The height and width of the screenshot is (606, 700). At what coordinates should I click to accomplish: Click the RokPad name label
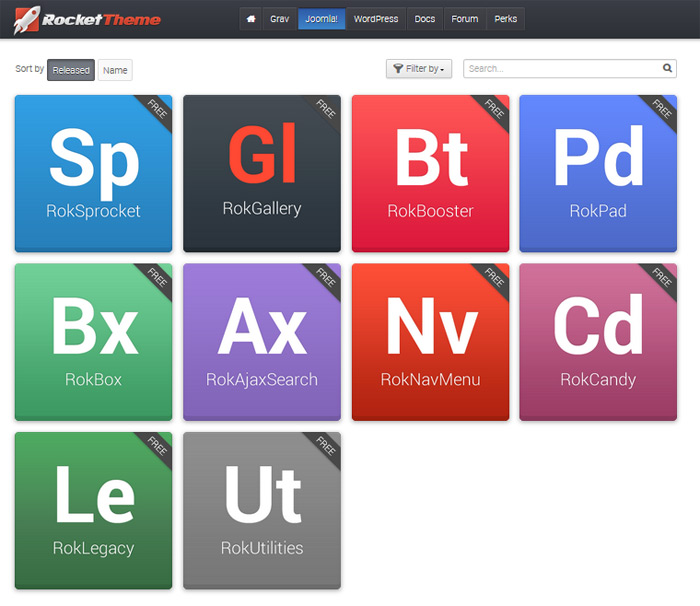(598, 211)
